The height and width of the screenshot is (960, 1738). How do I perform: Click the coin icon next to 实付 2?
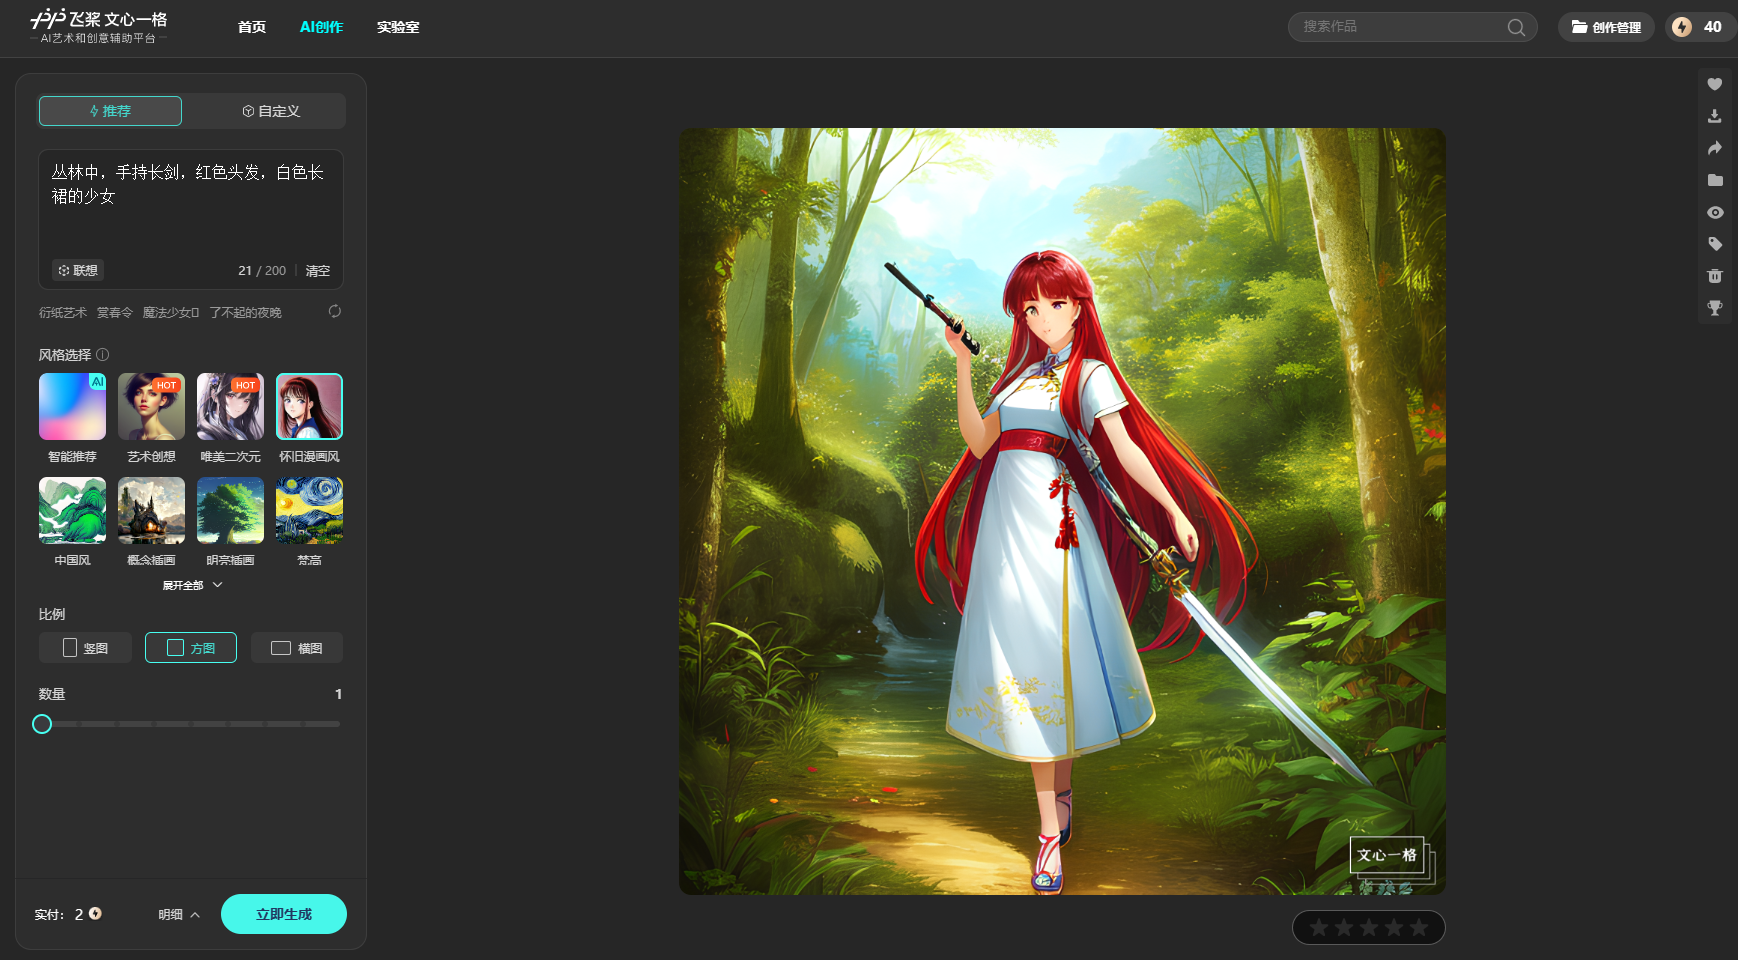[95, 913]
